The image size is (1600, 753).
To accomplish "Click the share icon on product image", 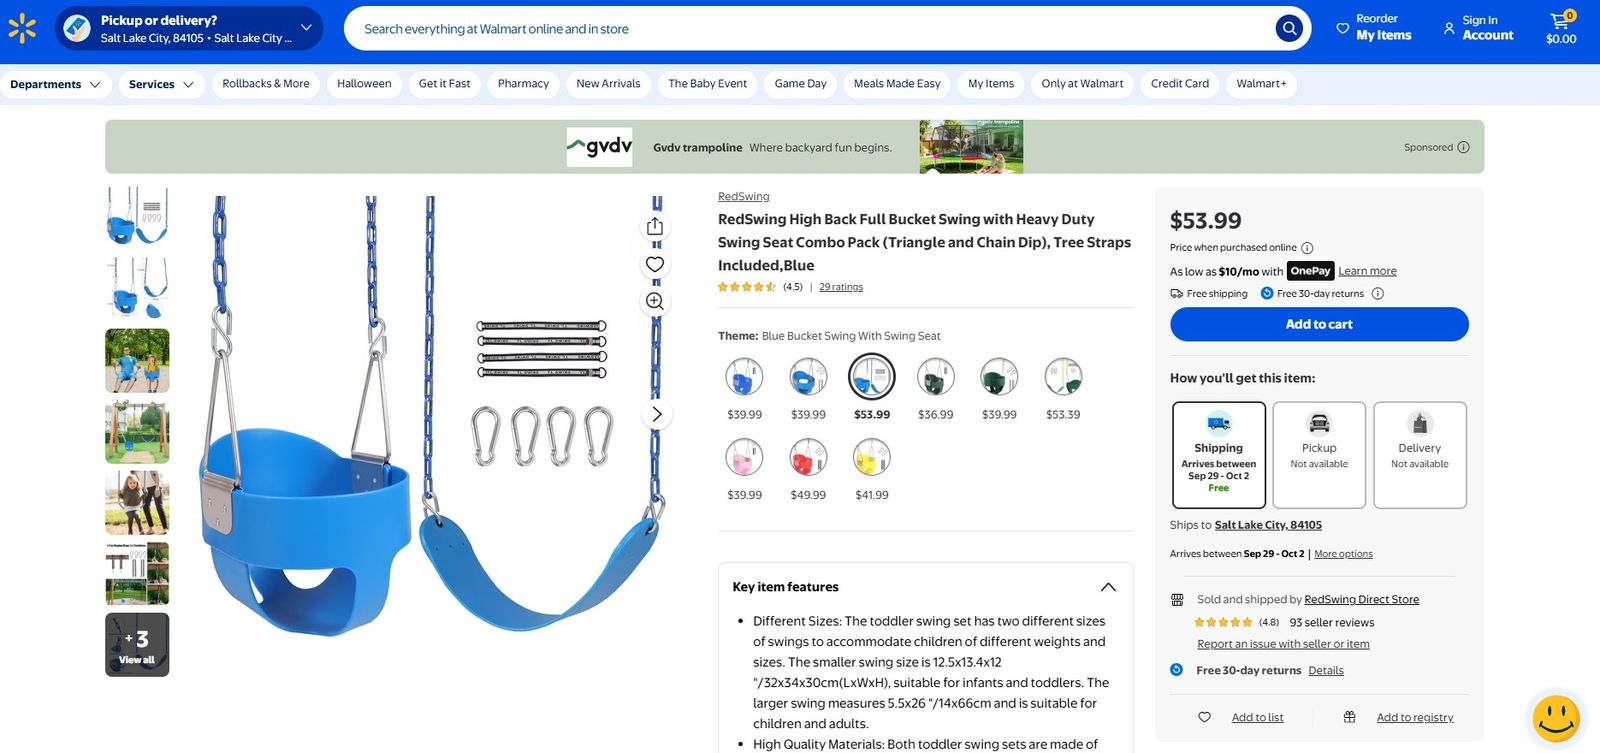I will pyautogui.click(x=655, y=226).
